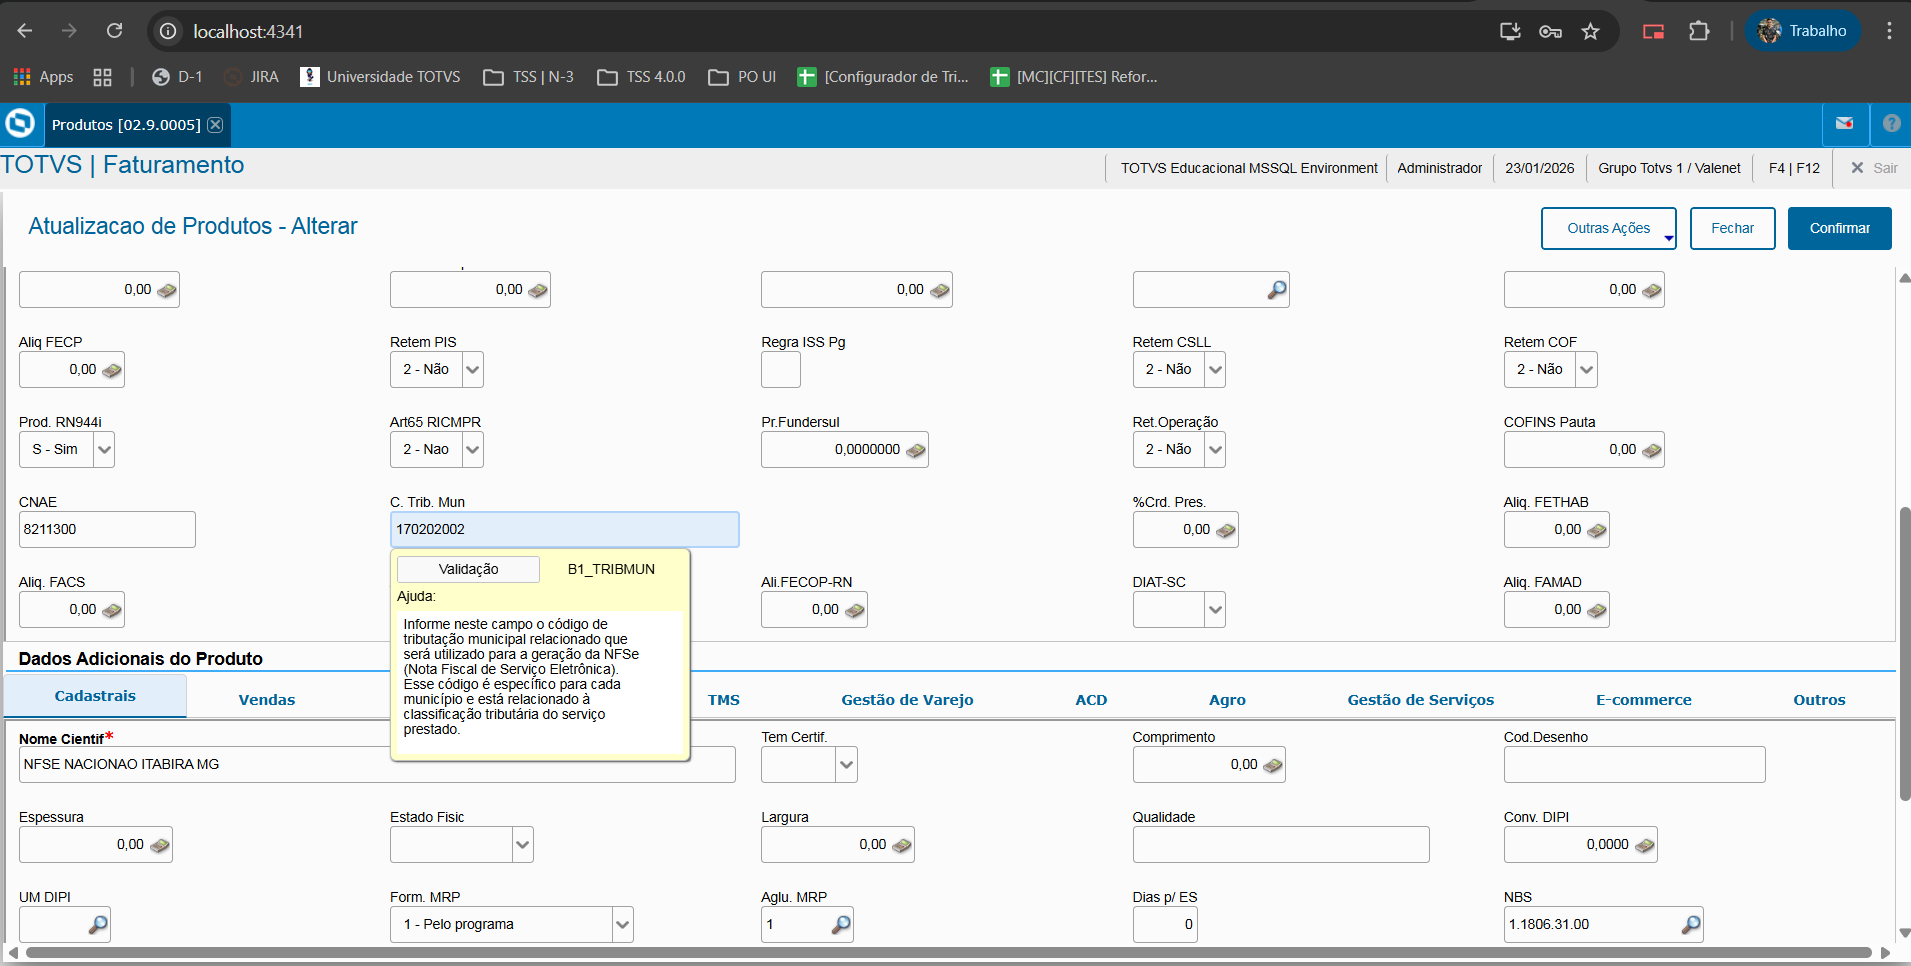
Task: Open the Gestão de Serviços tab
Action: click(x=1420, y=700)
